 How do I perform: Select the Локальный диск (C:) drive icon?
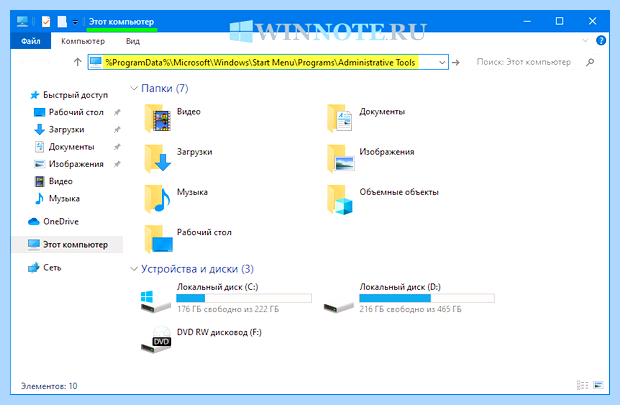(x=155, y=301)
